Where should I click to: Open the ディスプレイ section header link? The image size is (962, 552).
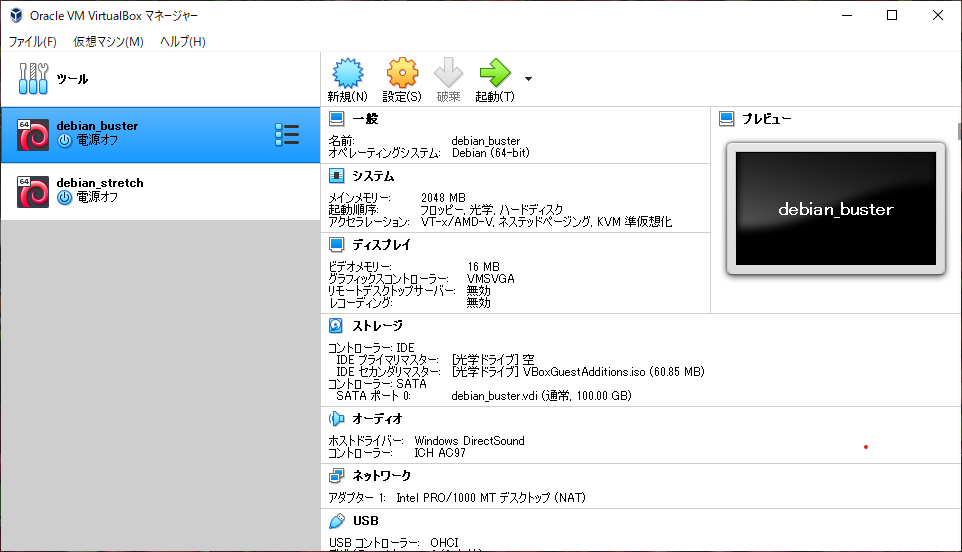tap(381, 245)
